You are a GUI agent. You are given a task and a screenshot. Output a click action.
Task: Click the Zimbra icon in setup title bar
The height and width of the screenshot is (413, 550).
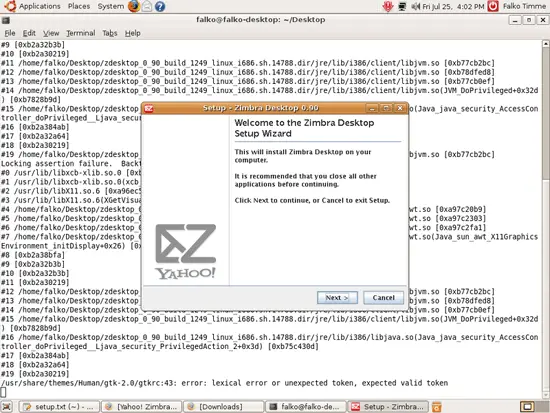pyautogui.click(x=149, y=108)
